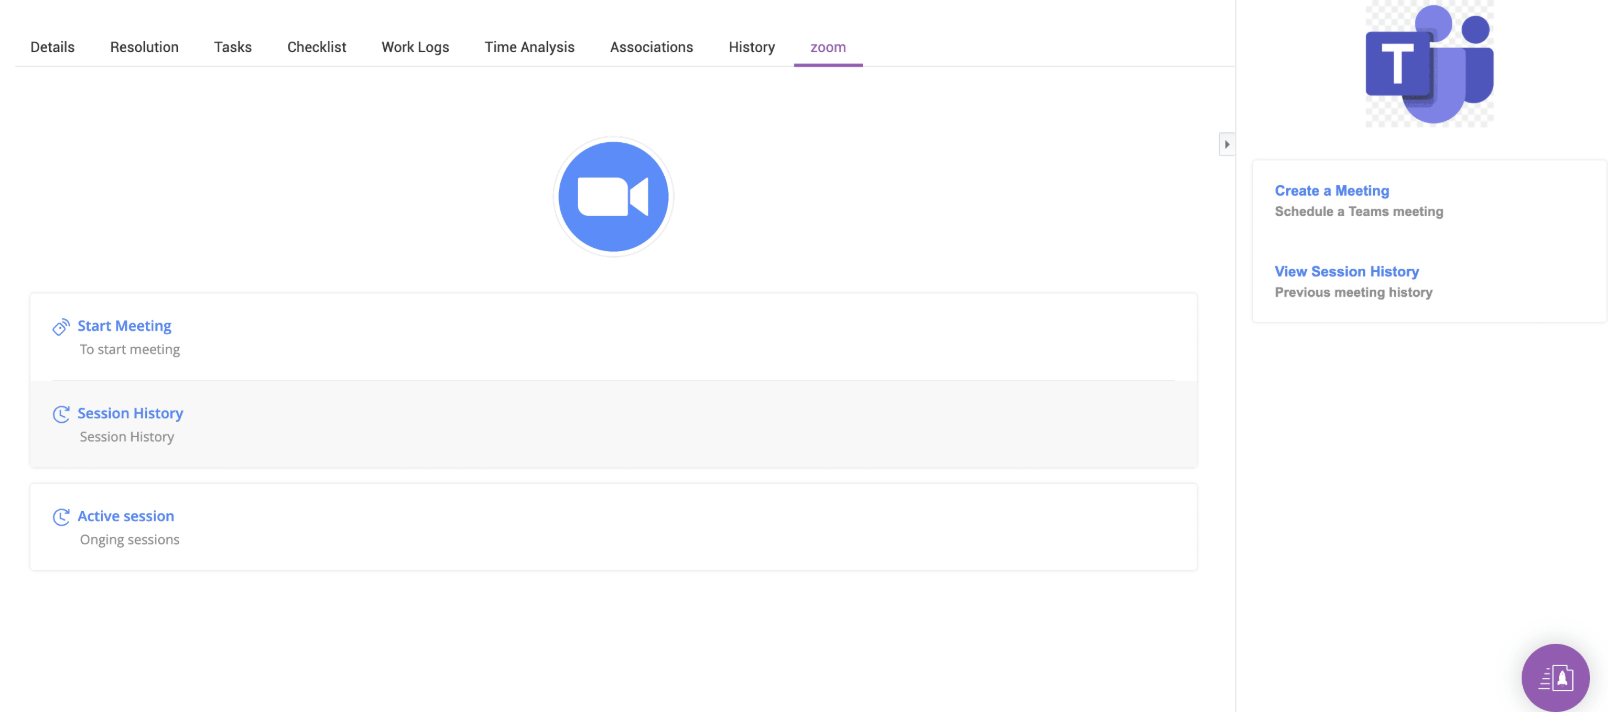This screenshot has width=1608, height=712.
Task: Go to the Checklist tab
Action: click(317, 47)
